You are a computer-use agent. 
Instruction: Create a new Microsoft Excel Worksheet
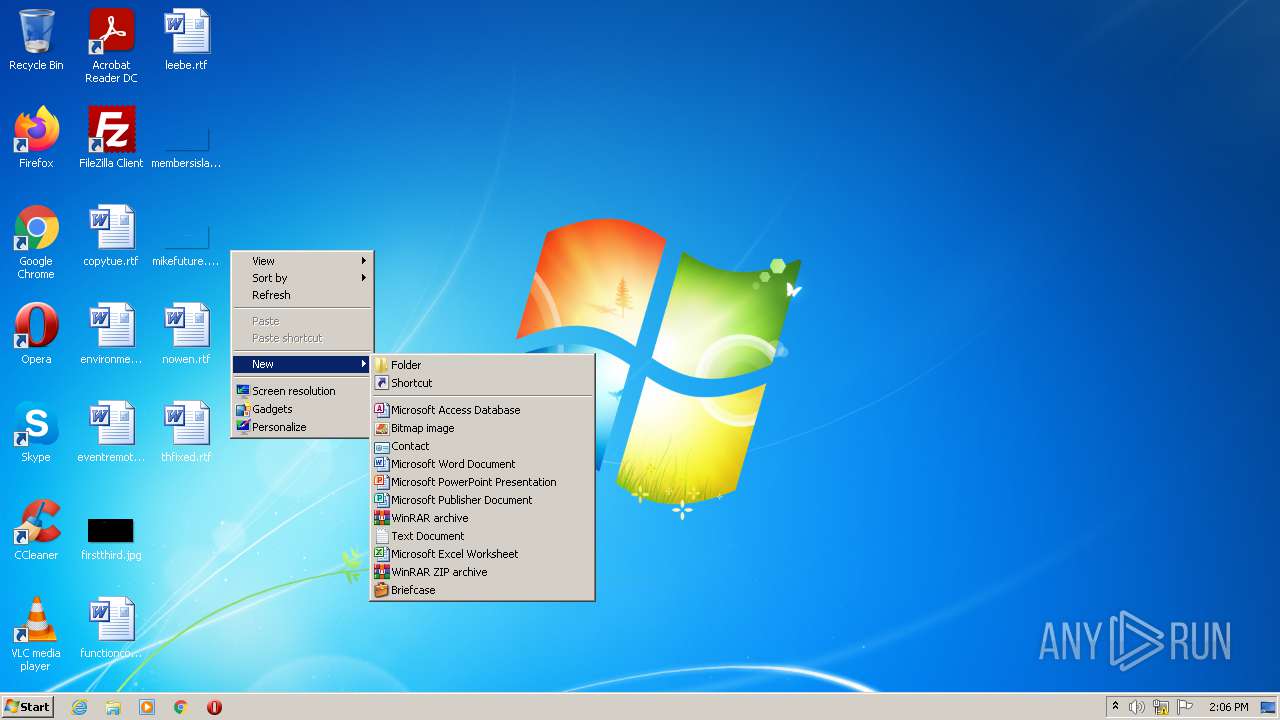(482, 554)
